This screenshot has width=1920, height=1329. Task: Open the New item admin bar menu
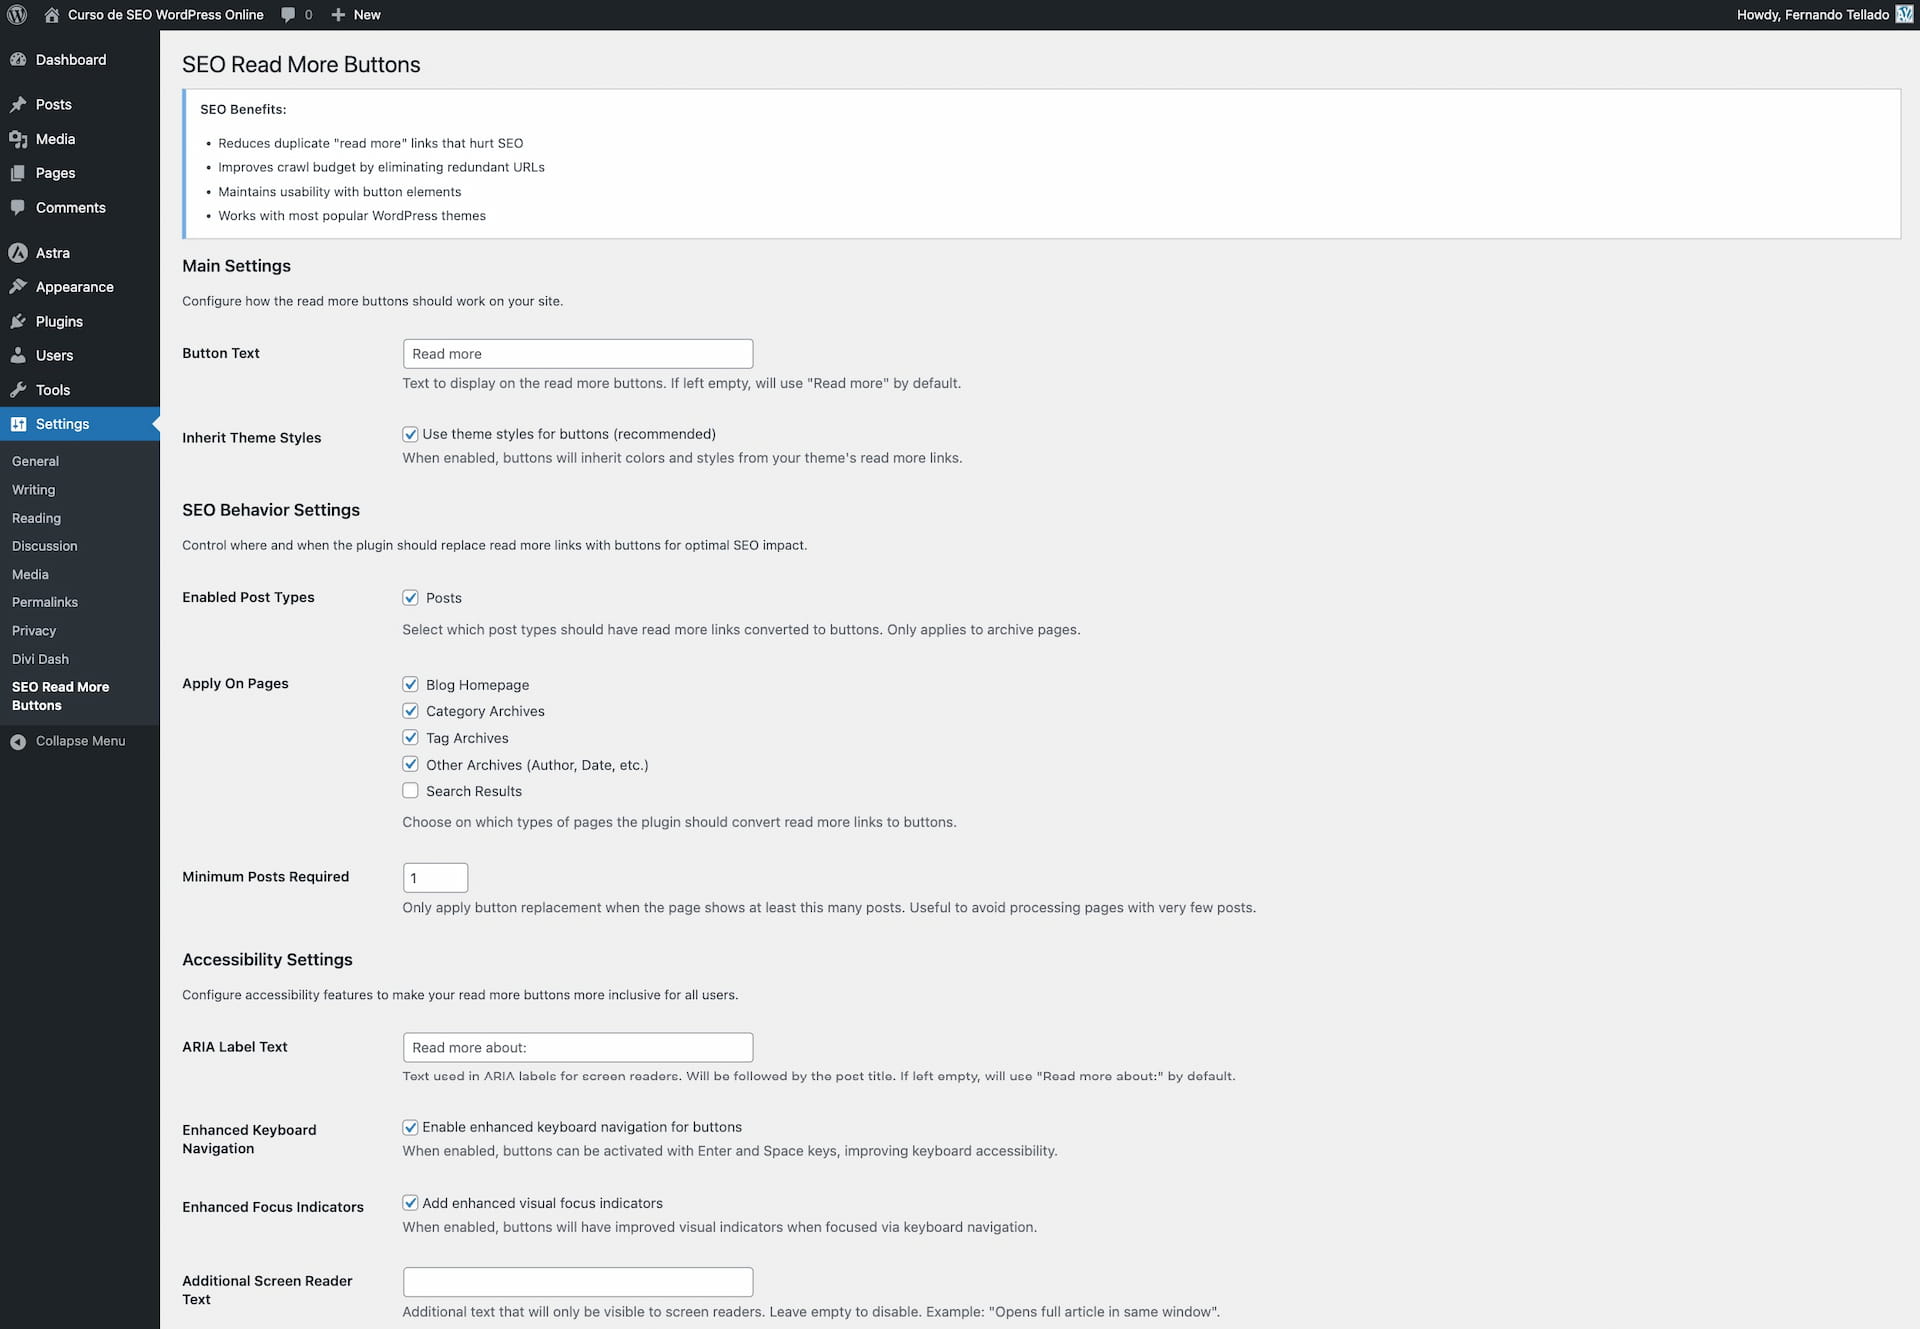354,14
